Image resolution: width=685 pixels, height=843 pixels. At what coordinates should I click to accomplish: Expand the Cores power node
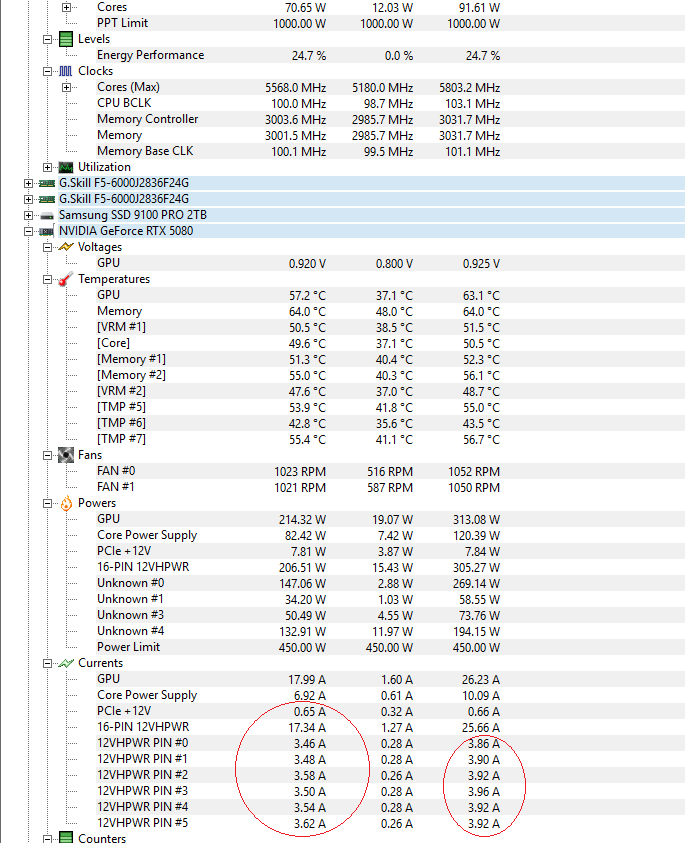(x=66, y=8)
